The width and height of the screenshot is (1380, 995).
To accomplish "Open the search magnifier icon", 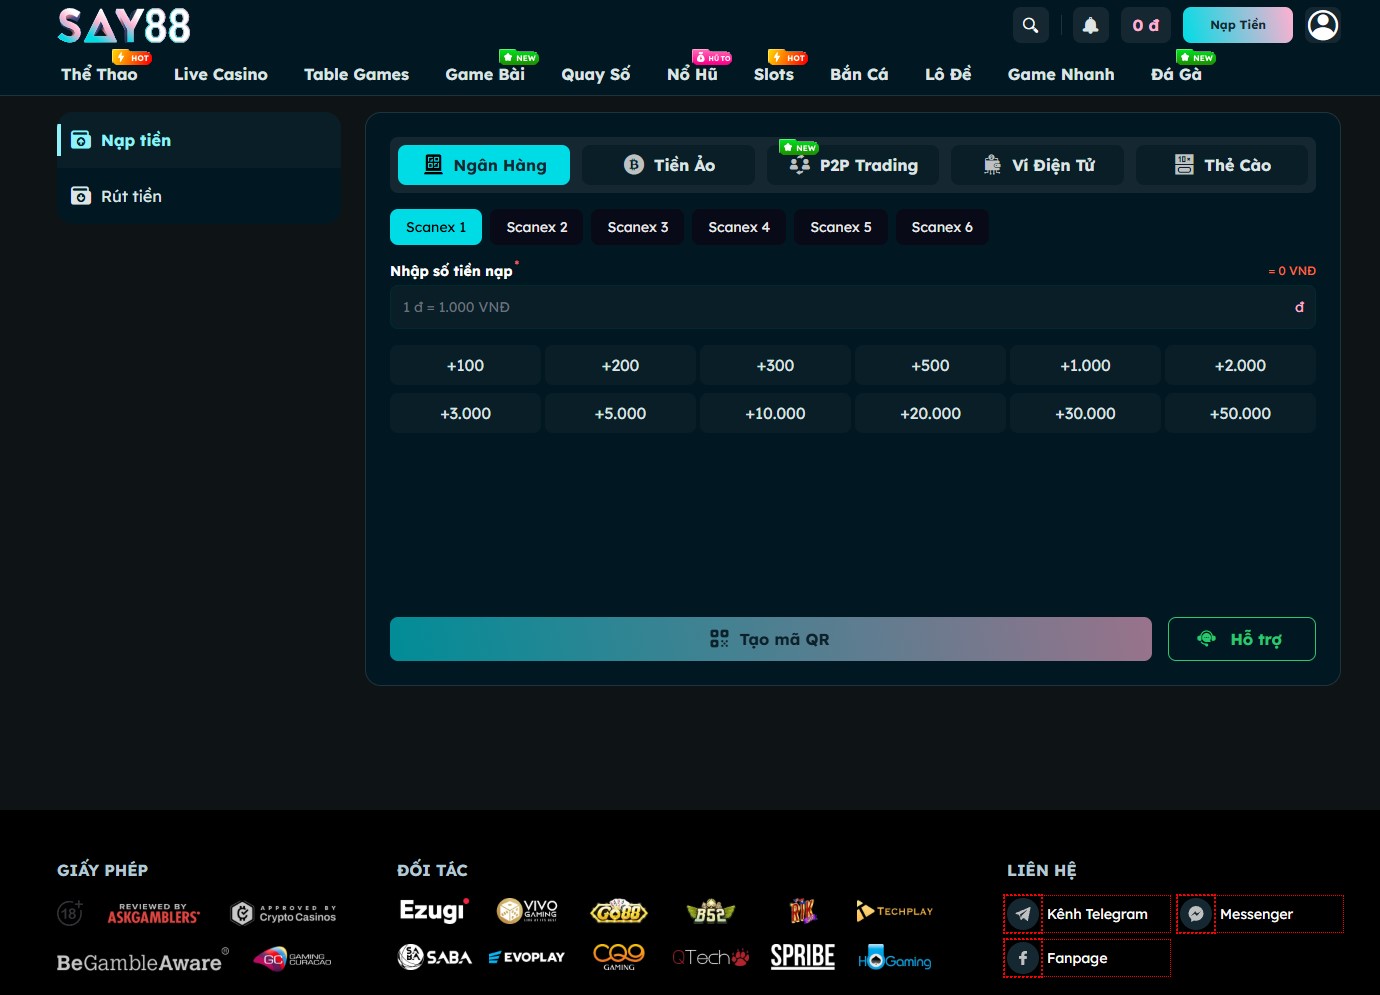I will coord(1030,25).
